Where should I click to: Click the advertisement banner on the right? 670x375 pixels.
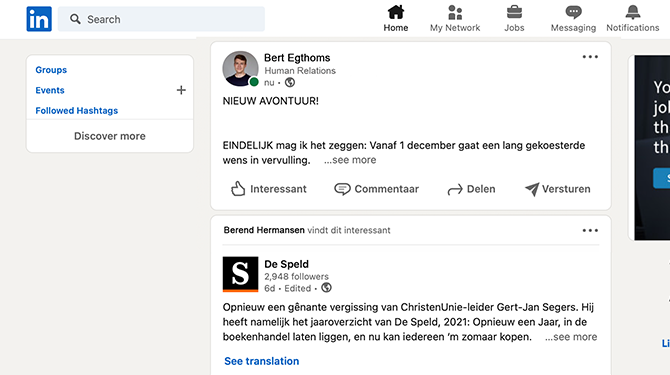(x=652, y=147)
